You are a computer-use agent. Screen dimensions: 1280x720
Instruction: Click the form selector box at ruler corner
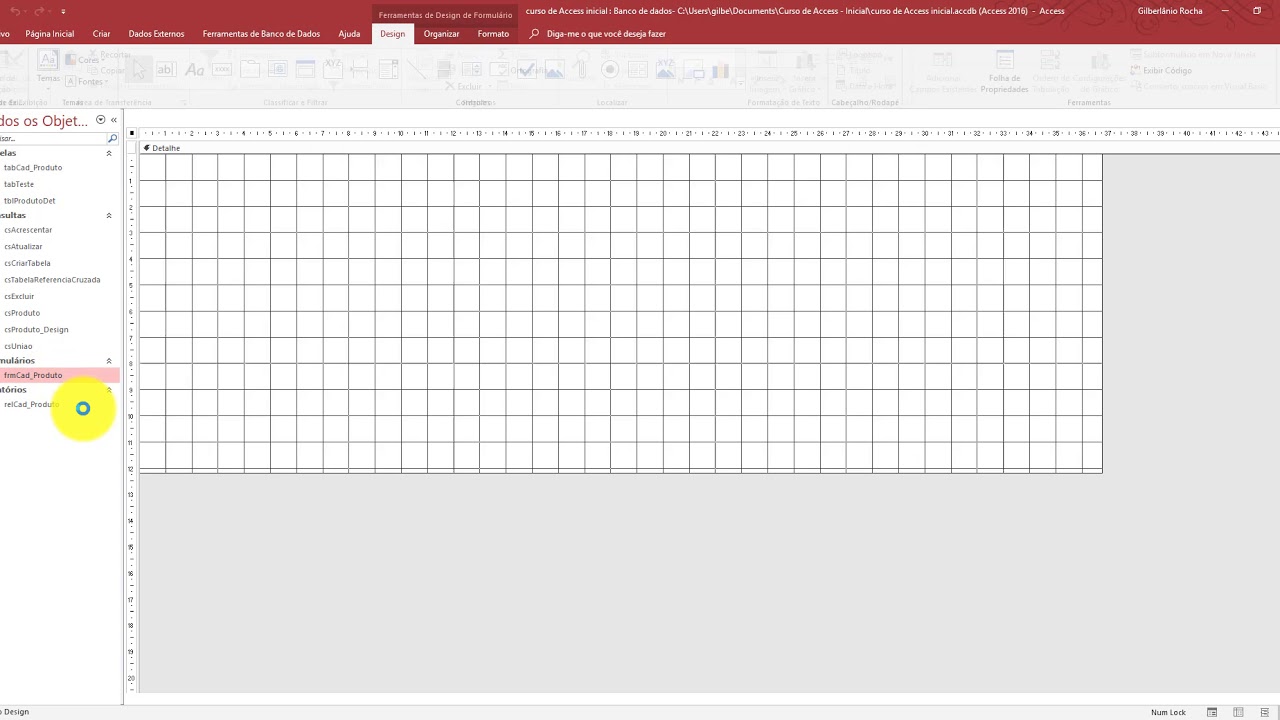[131, 133]
